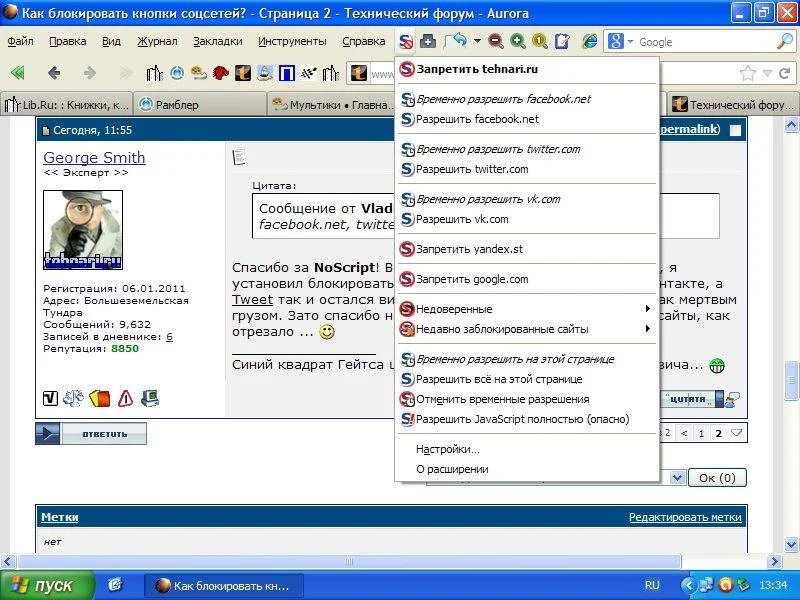Switch to the Lib.Ru tab
The width and height of the screenshot is (800, 600).
(66, 105)
